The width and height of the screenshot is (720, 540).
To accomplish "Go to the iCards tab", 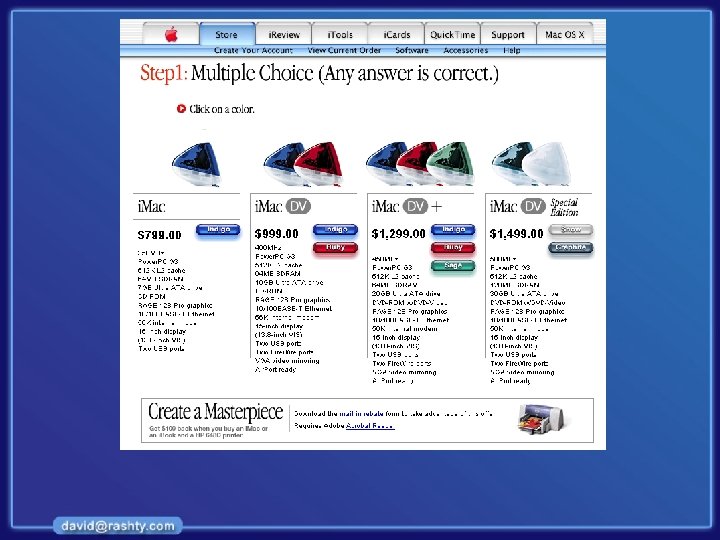I will tap(396, 34).
